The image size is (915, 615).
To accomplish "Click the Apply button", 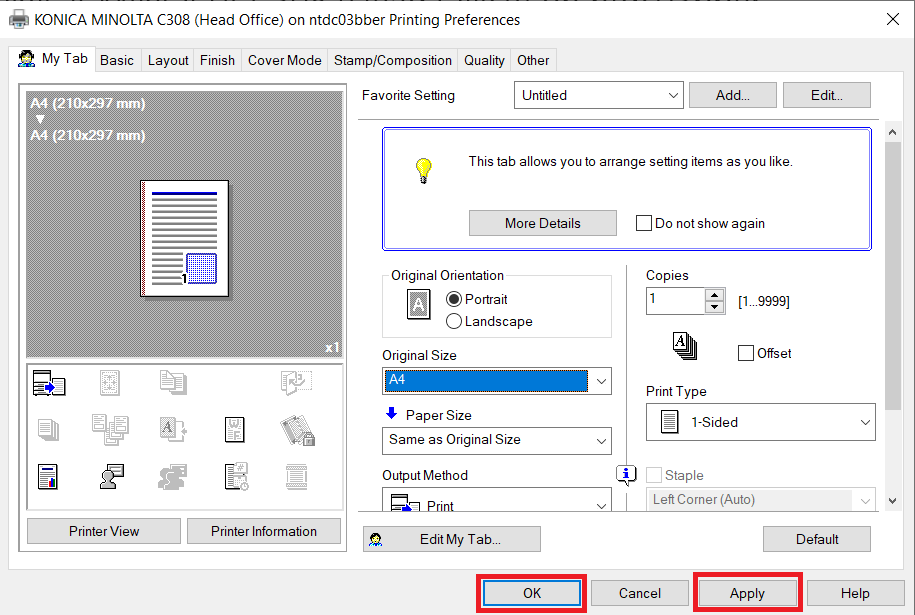I will point(748,593).
